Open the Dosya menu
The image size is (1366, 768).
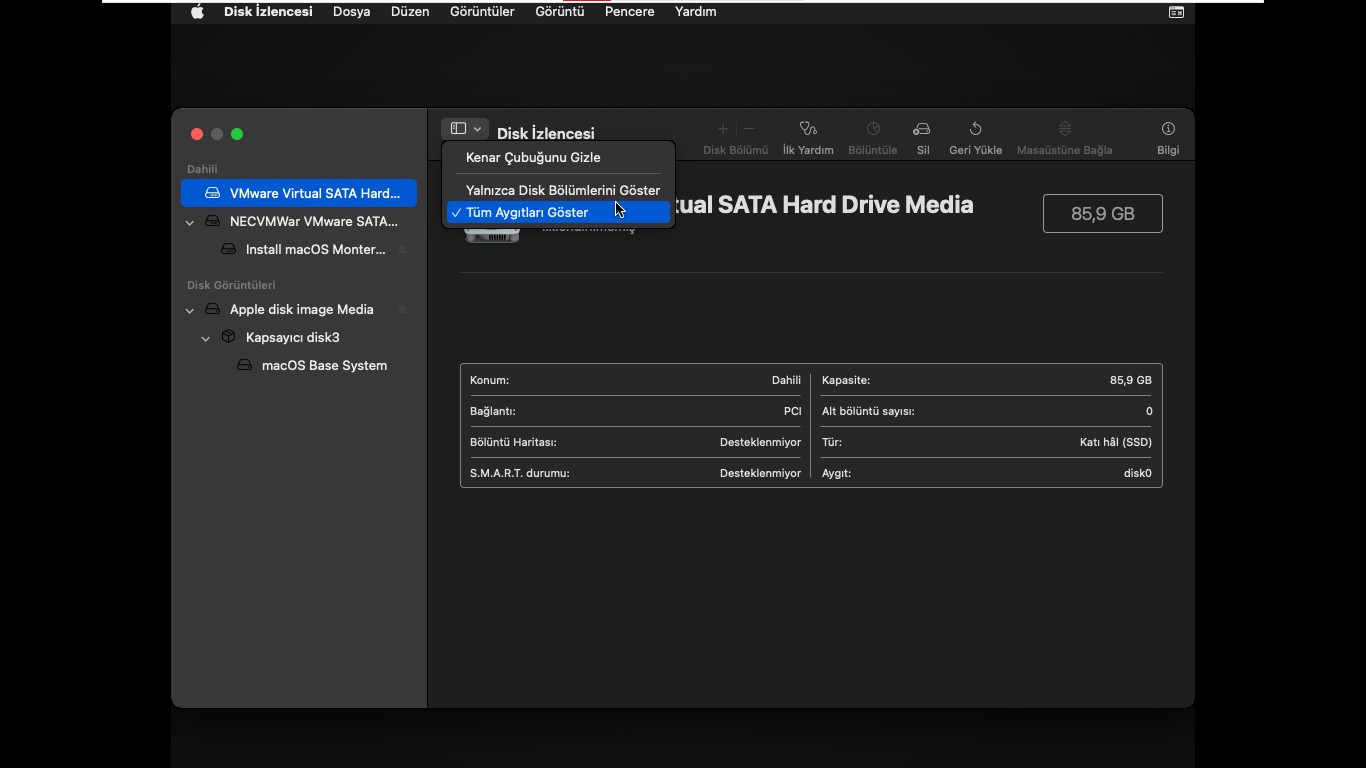(352, 12)
